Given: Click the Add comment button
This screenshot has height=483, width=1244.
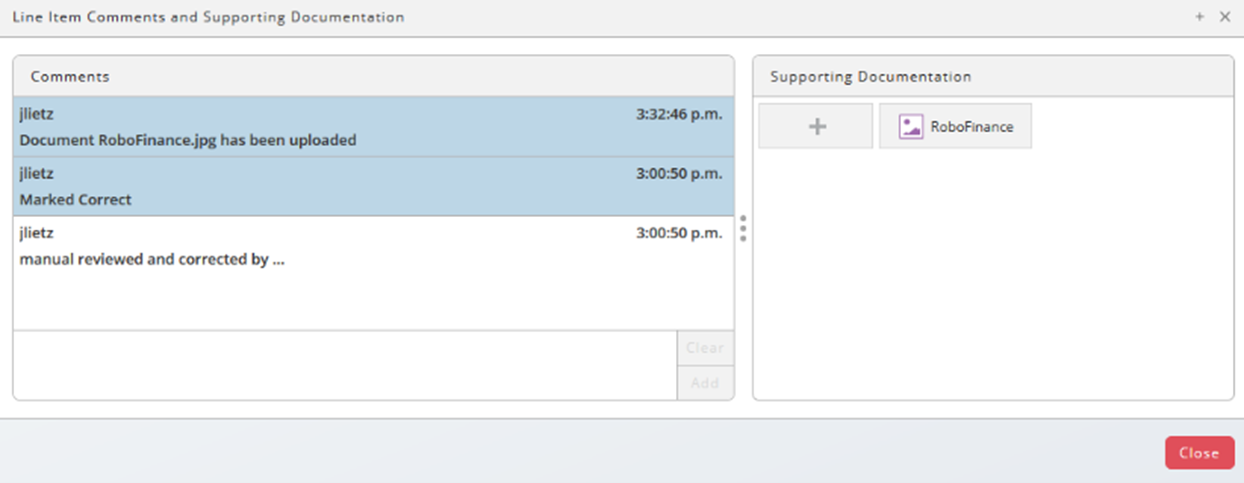Looking at the screenshot, I should click(705, 383).
